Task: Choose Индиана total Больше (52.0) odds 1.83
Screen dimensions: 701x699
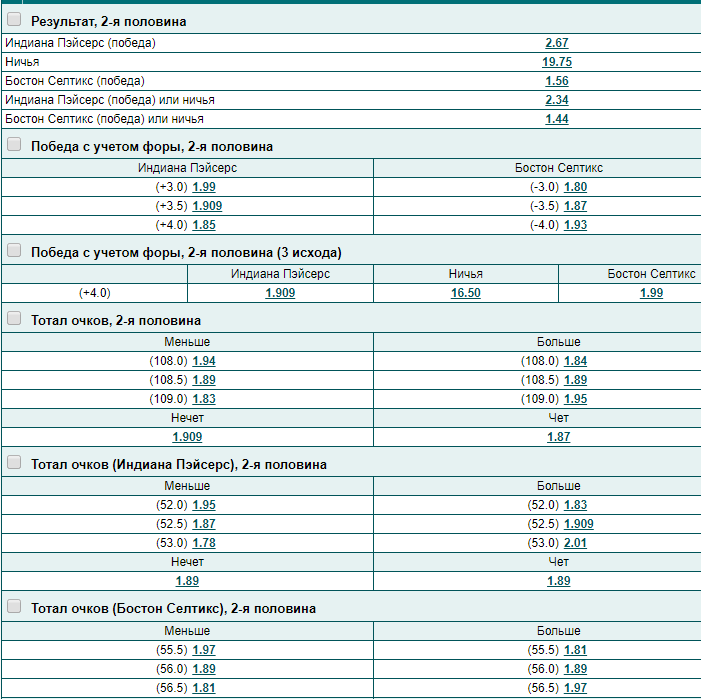Action: (x=575, y=505)
